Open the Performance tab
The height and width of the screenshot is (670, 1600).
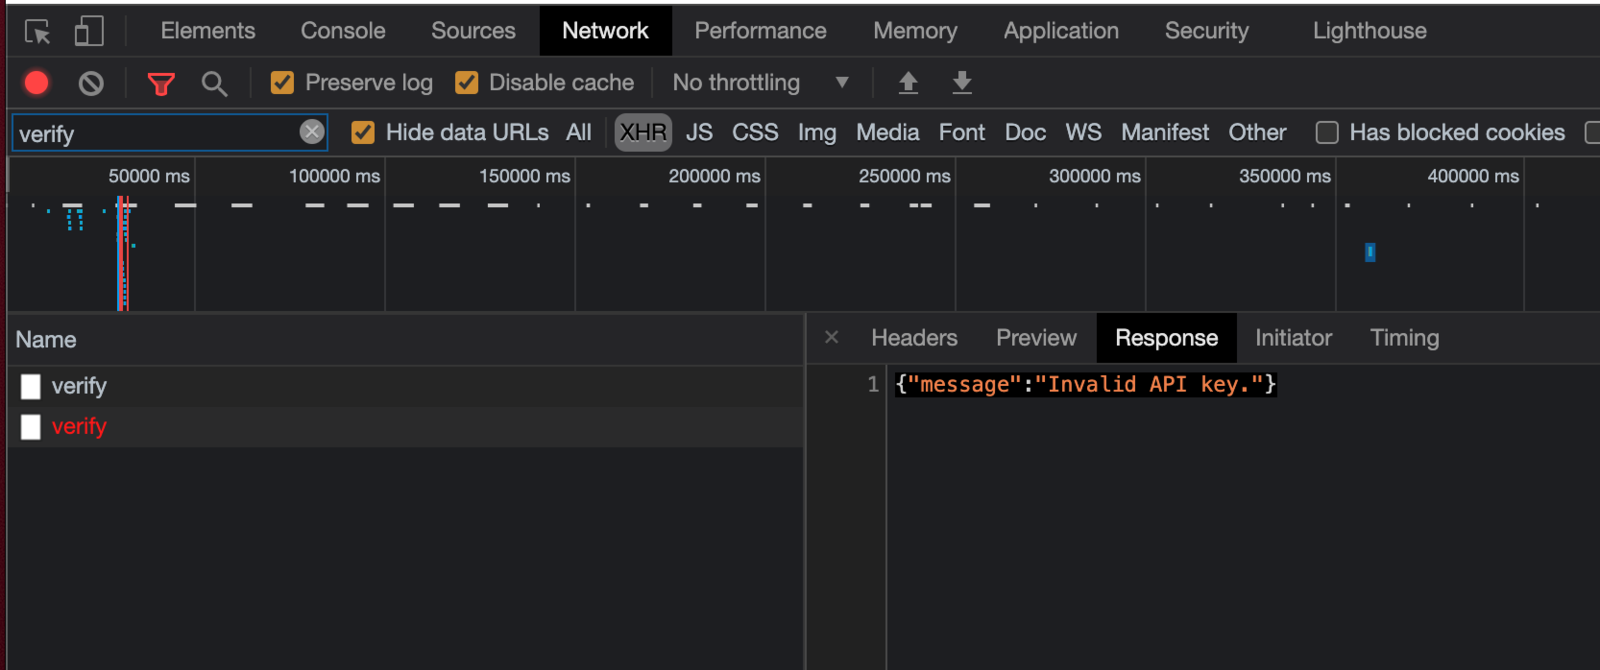[x=760, y=31]
